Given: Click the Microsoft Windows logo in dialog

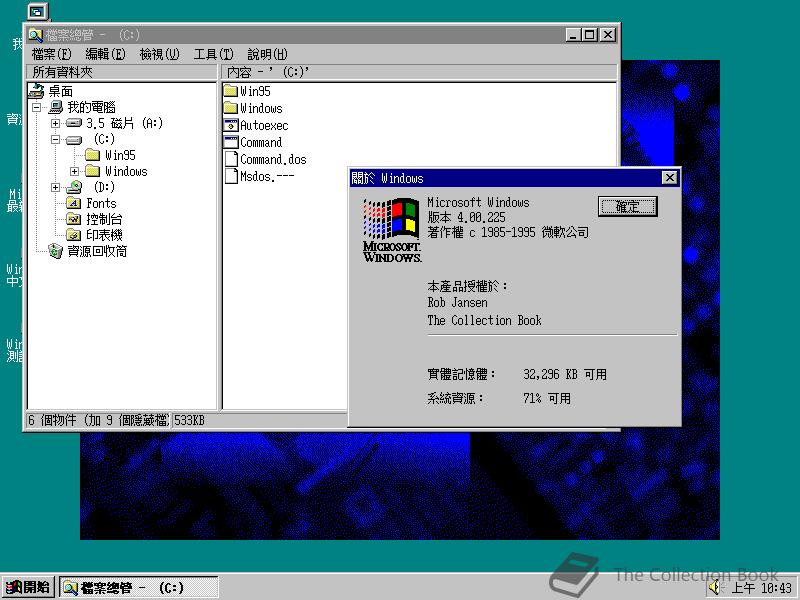Looking at the screenshot, I should click(392, 230).
